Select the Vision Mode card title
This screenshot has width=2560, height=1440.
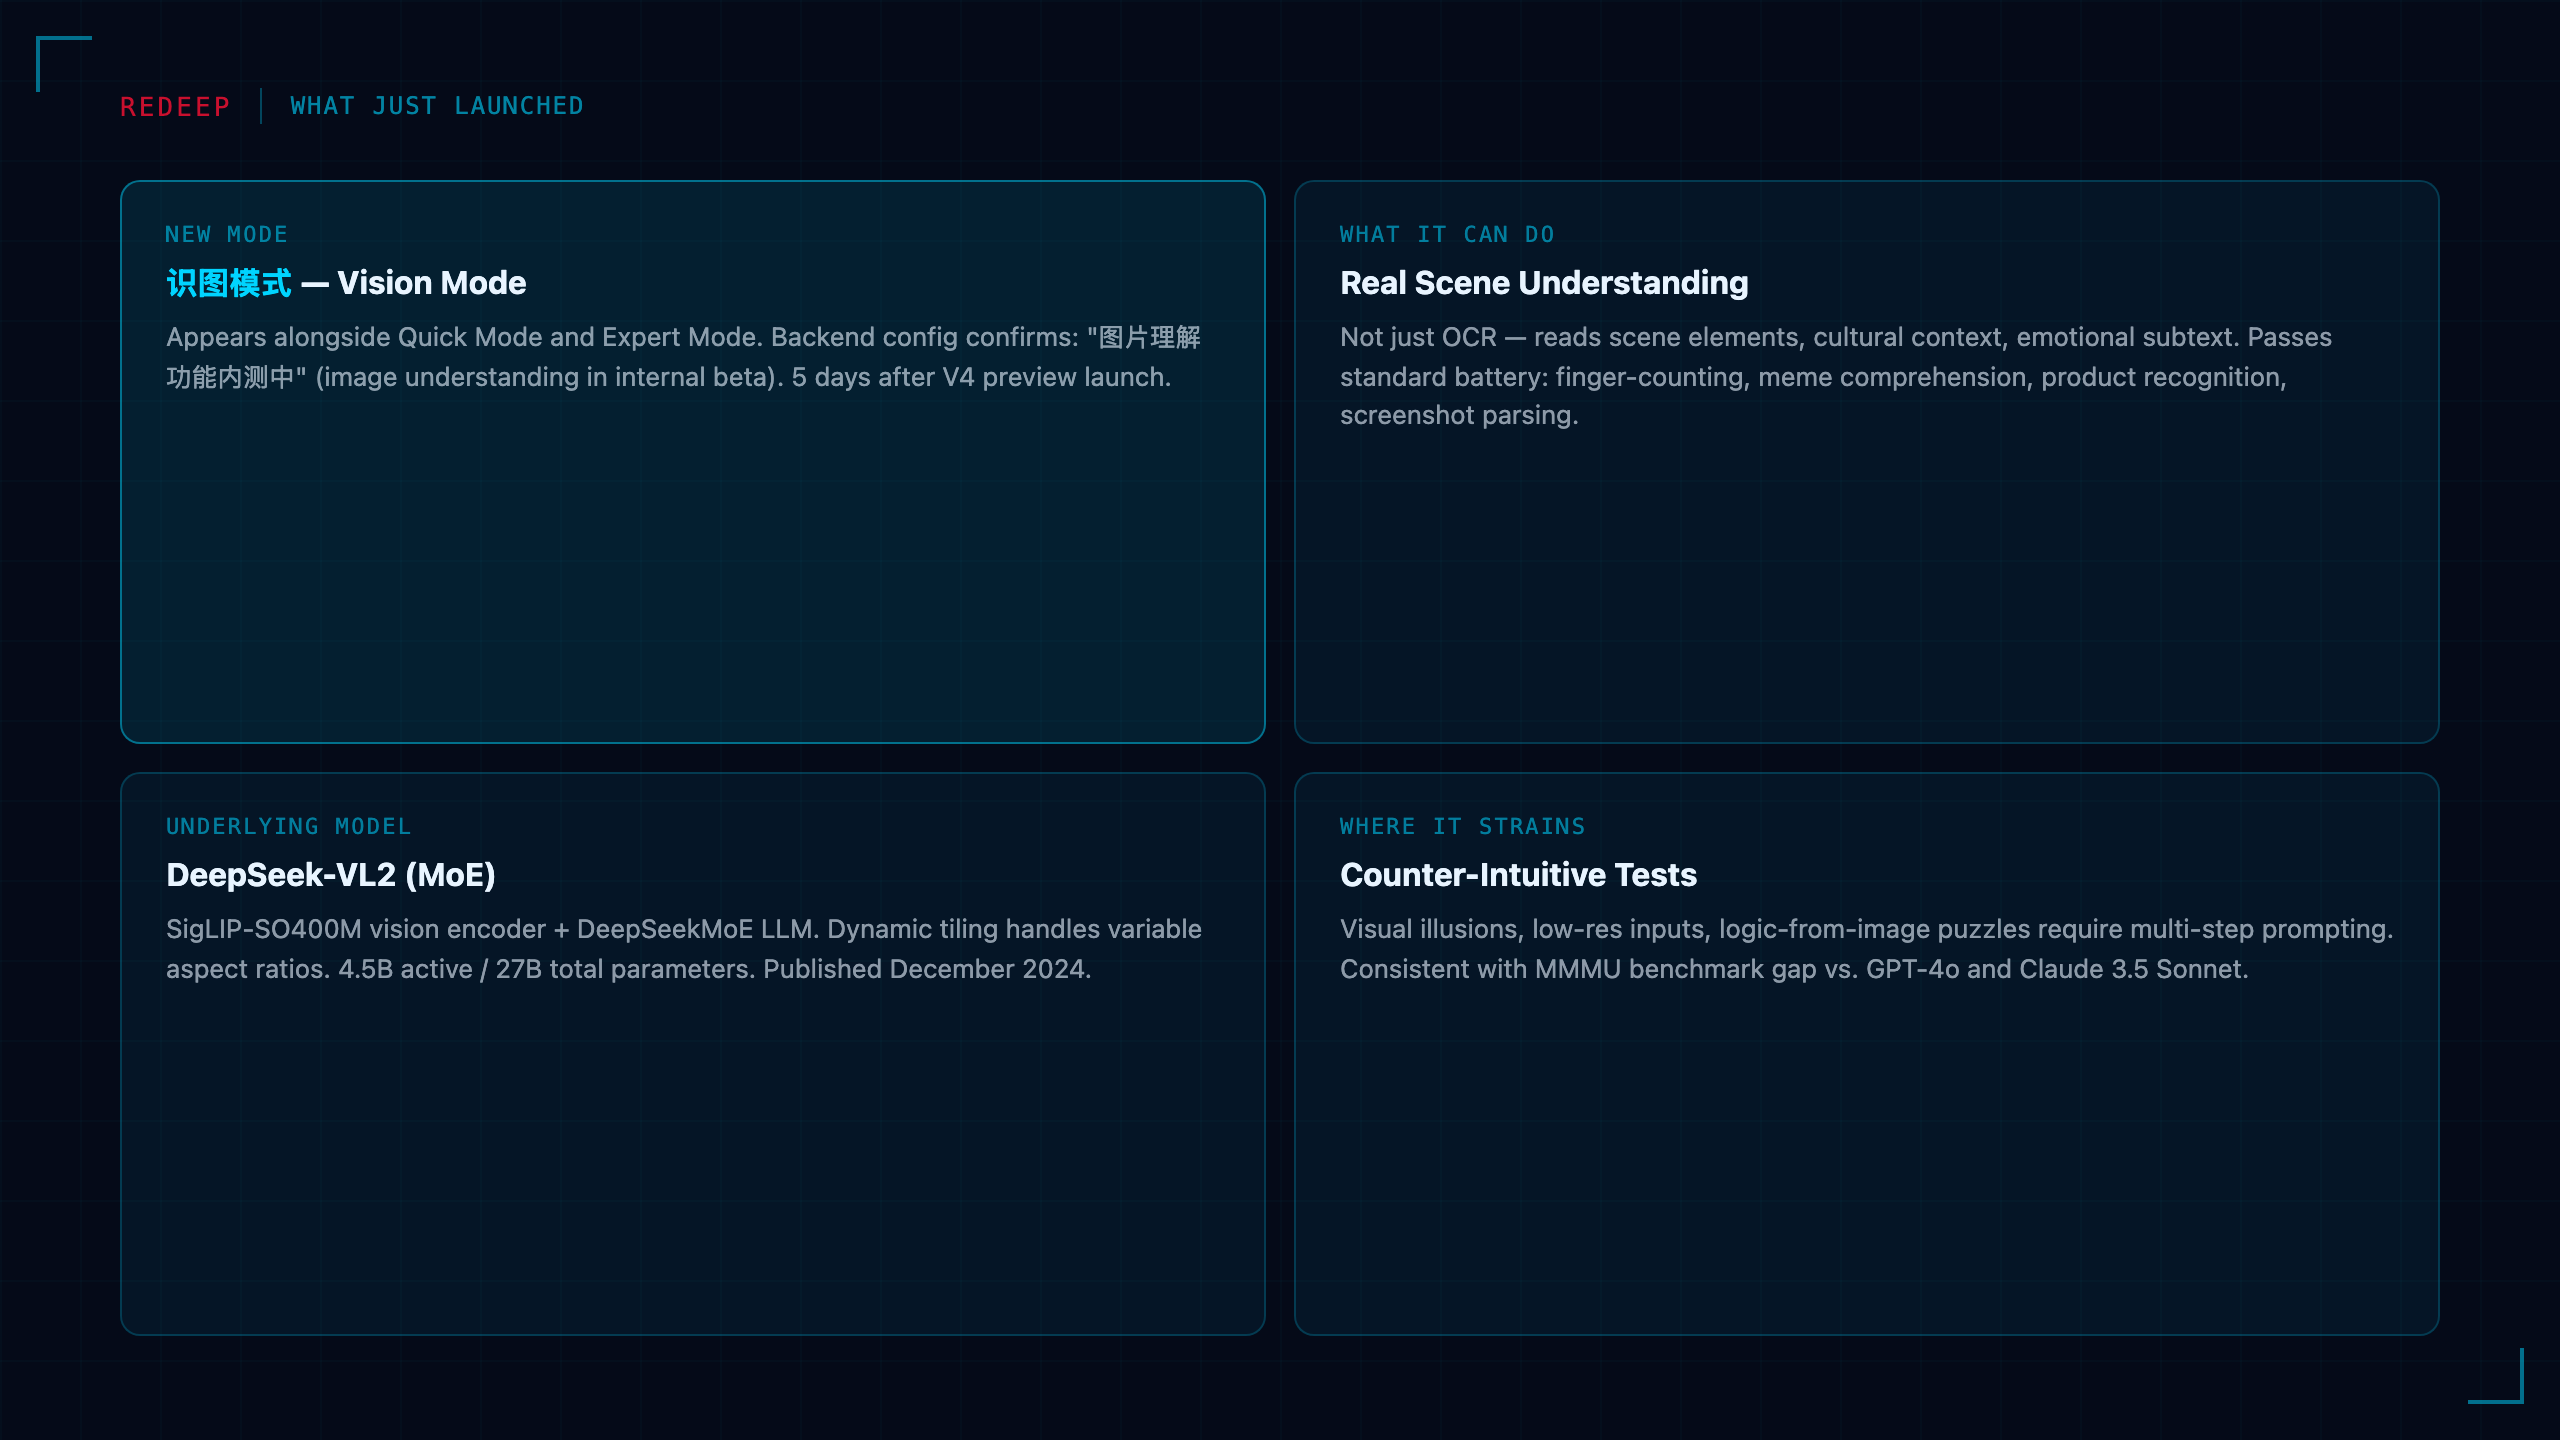click(x=346, y=283)
